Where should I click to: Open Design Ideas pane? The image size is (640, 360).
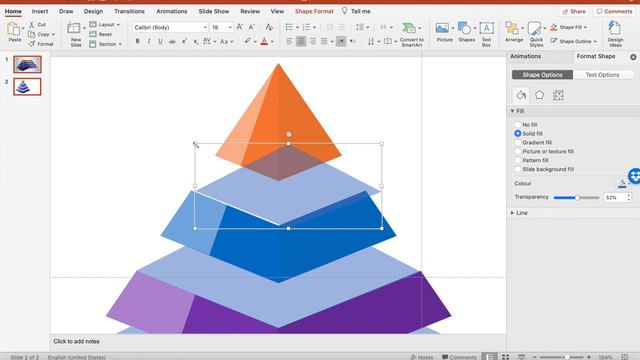[615, 34]
